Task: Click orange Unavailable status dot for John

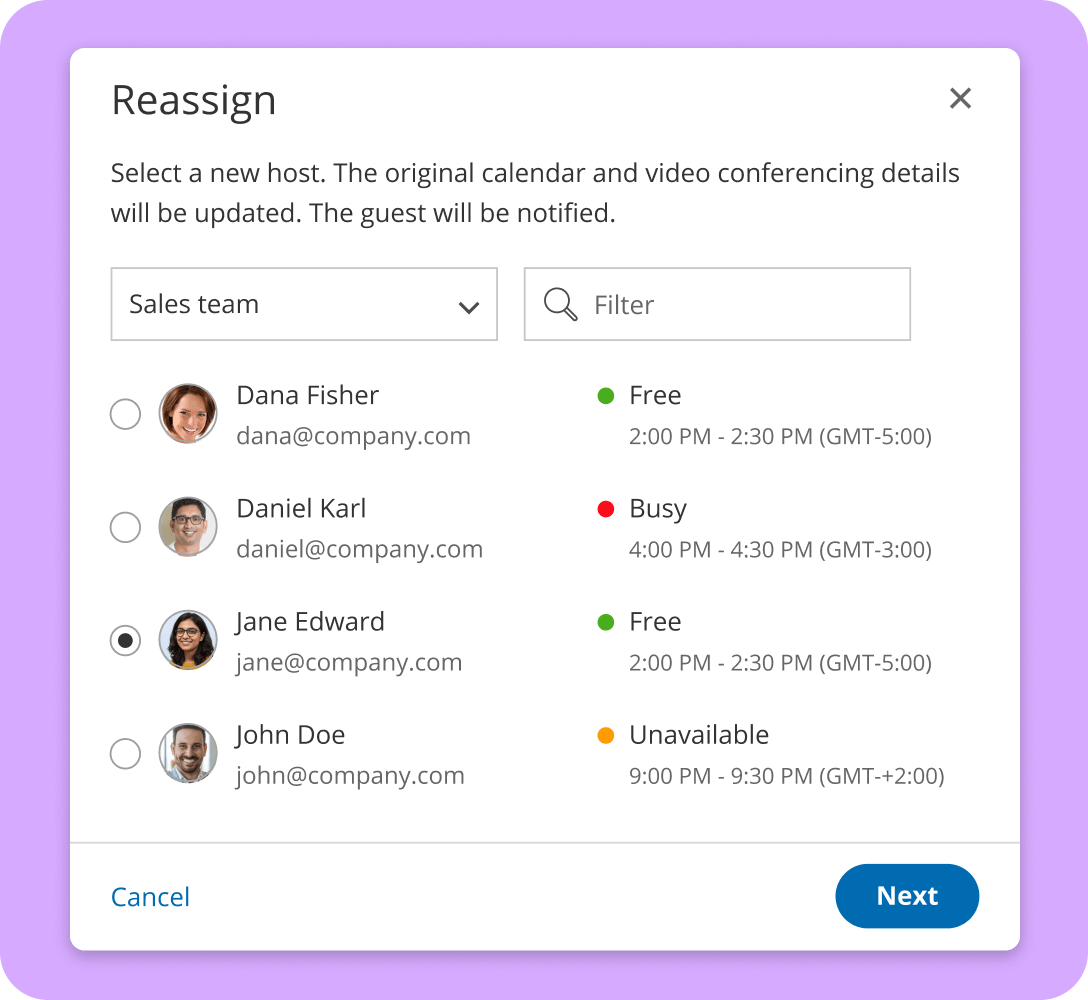Action: click(605, 736)
